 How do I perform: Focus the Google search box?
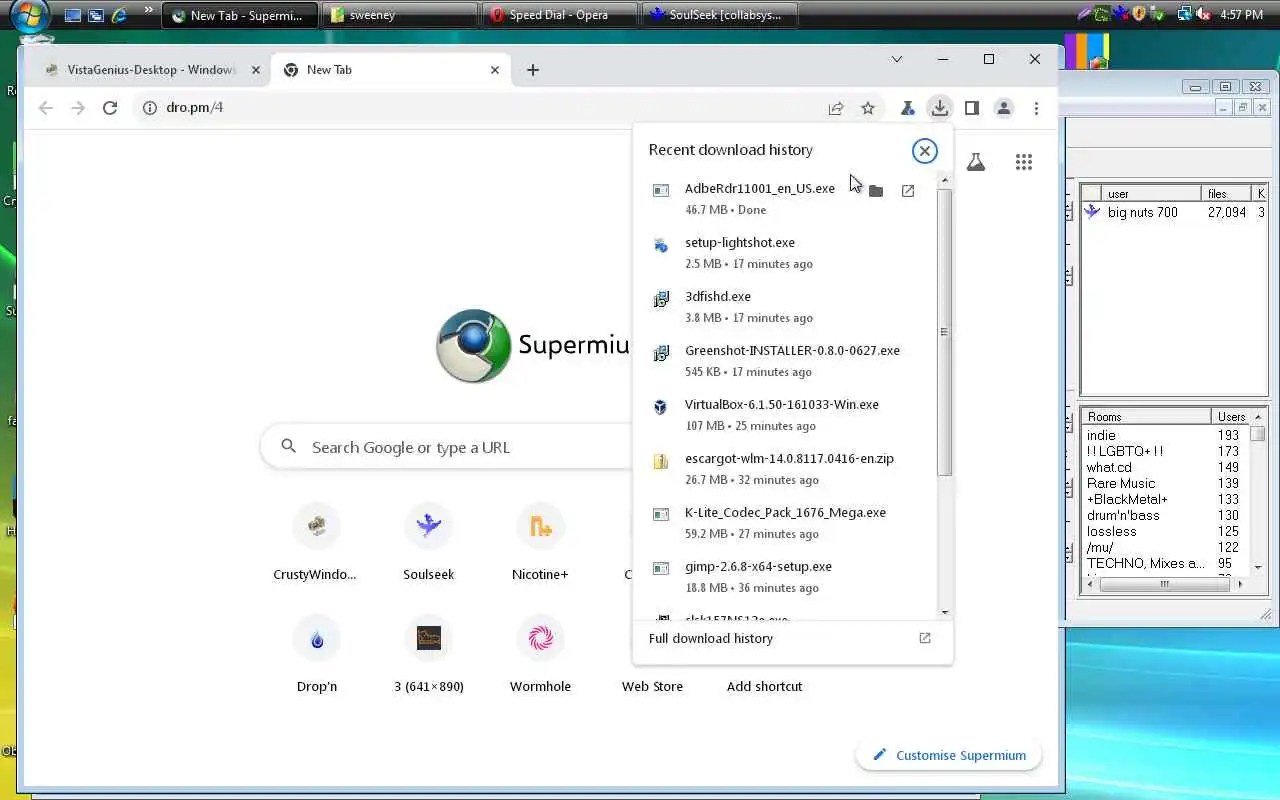point(445,447)
